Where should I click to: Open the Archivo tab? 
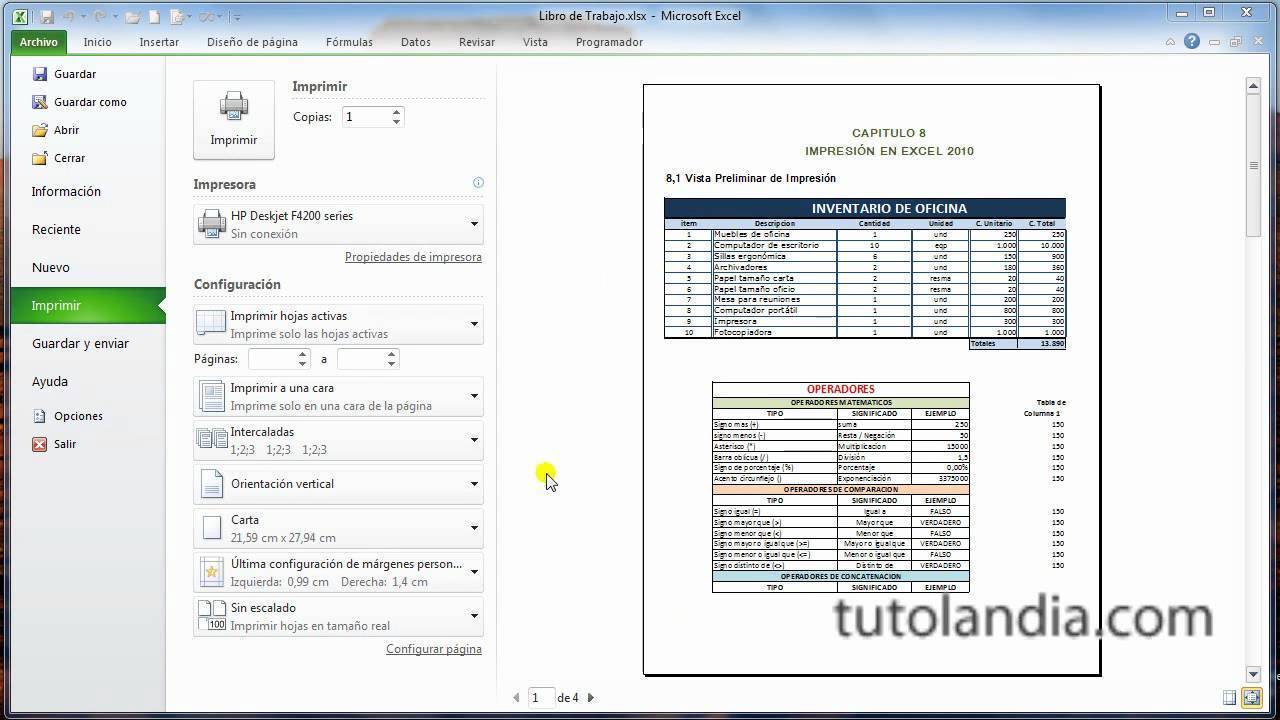pyautogui.click(x=39, y=42)
